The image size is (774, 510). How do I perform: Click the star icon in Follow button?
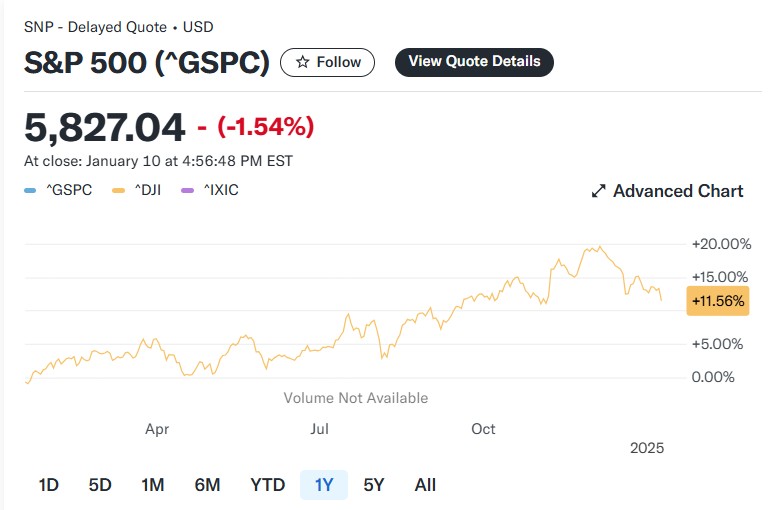click(303, 62)
